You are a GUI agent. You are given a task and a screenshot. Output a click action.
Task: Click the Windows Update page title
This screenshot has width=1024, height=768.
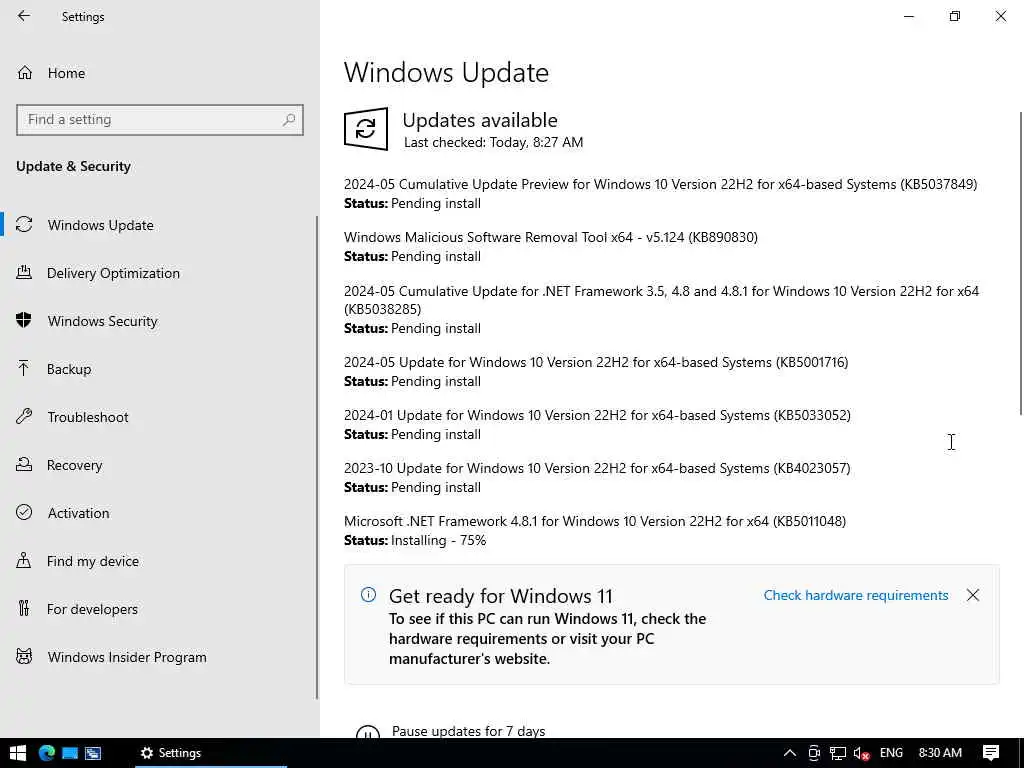click(x=446, y=72)
